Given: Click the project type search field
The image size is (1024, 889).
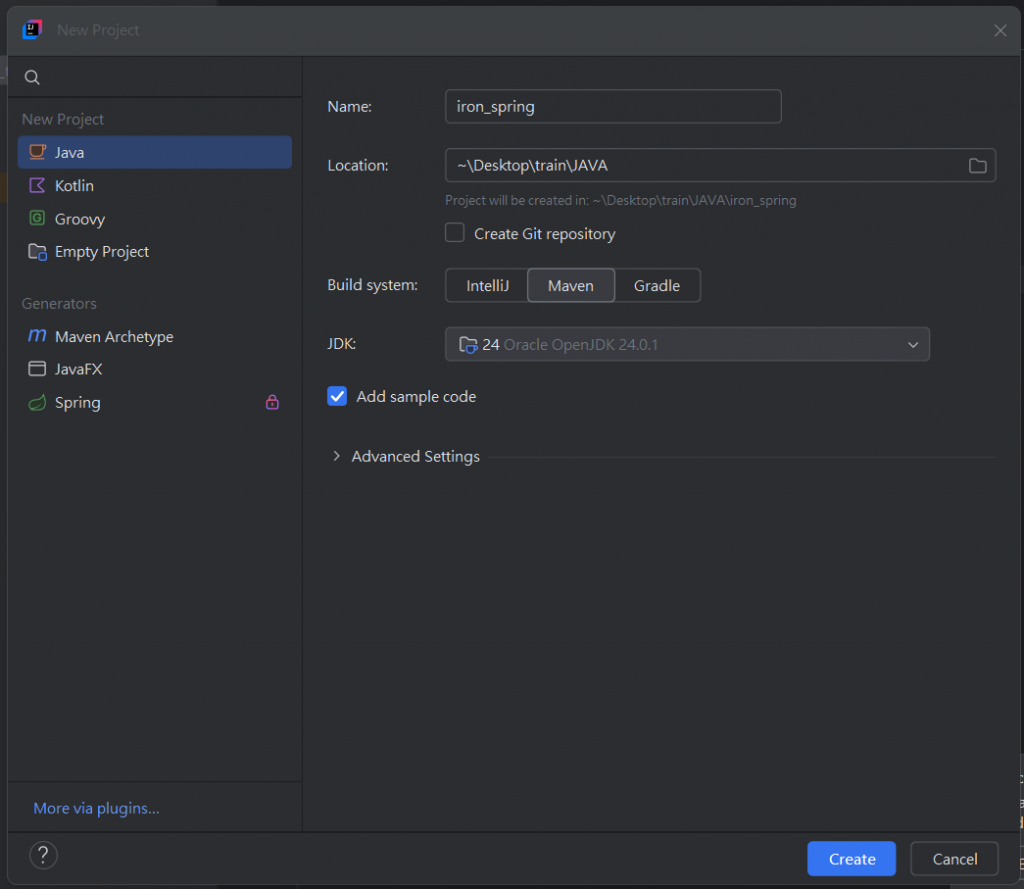Looking at the screenshot, I should pyautogui.click(x=155, y=78).
